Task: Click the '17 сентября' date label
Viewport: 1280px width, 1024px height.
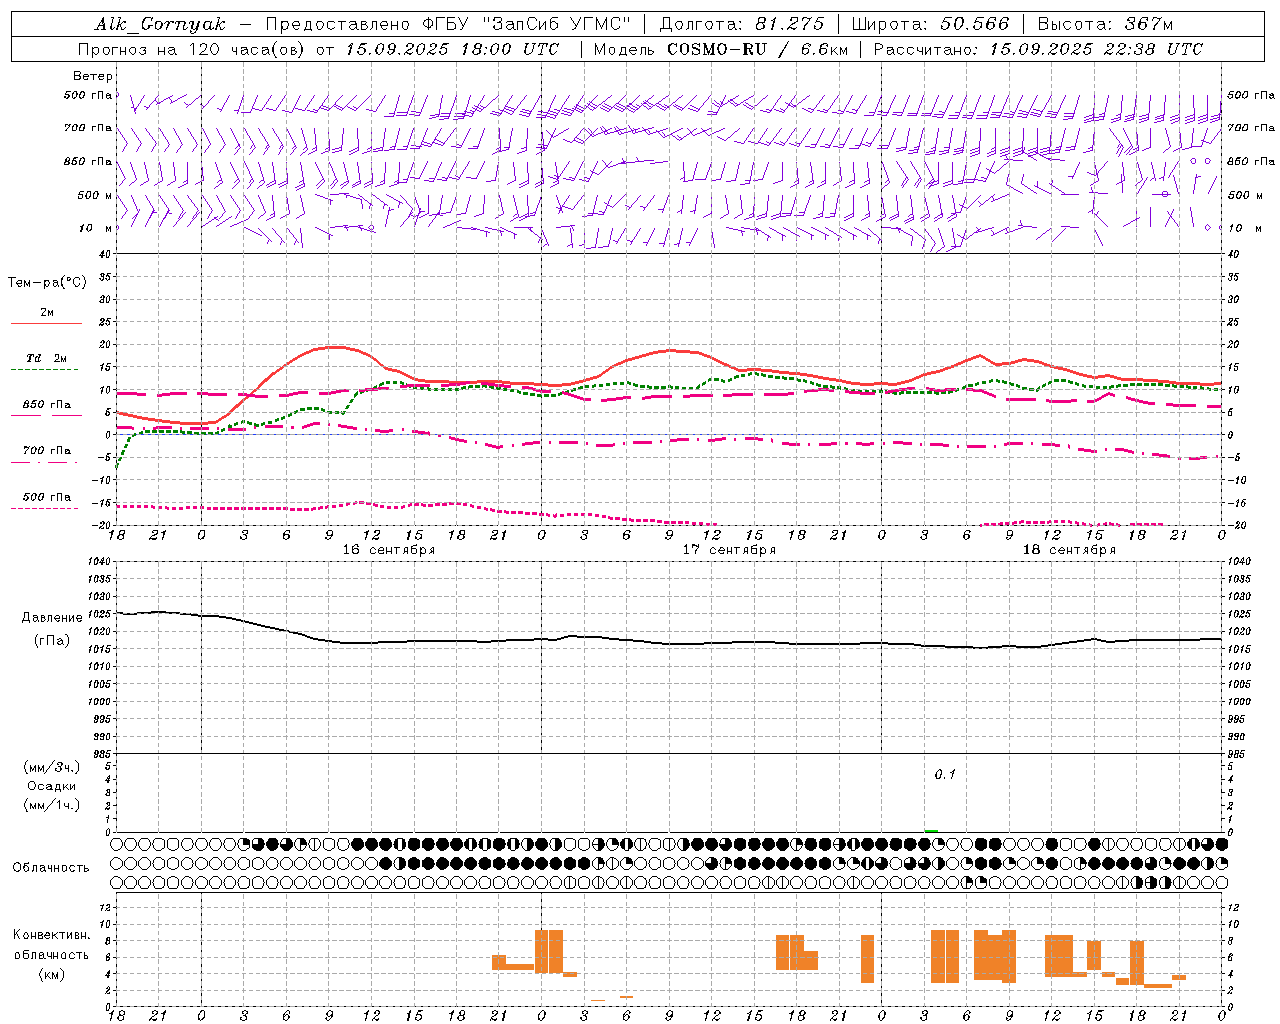Action: [729, 550]
